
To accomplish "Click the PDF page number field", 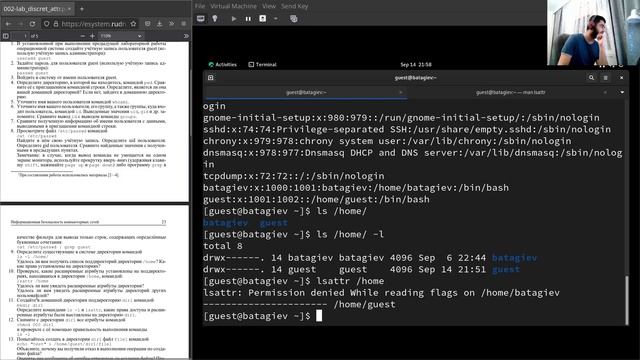I will coord(21,36).
